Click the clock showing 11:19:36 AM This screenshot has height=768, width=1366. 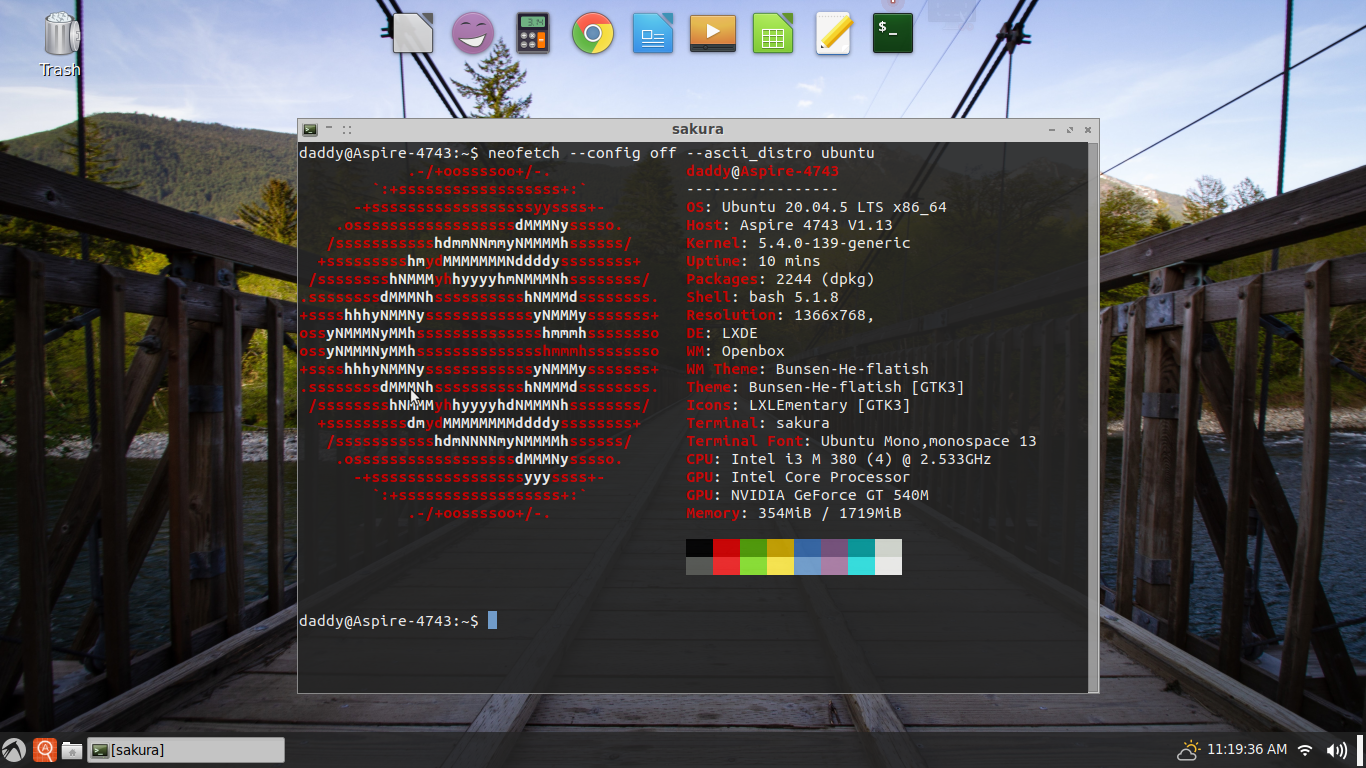click(x=1247, y=750)
